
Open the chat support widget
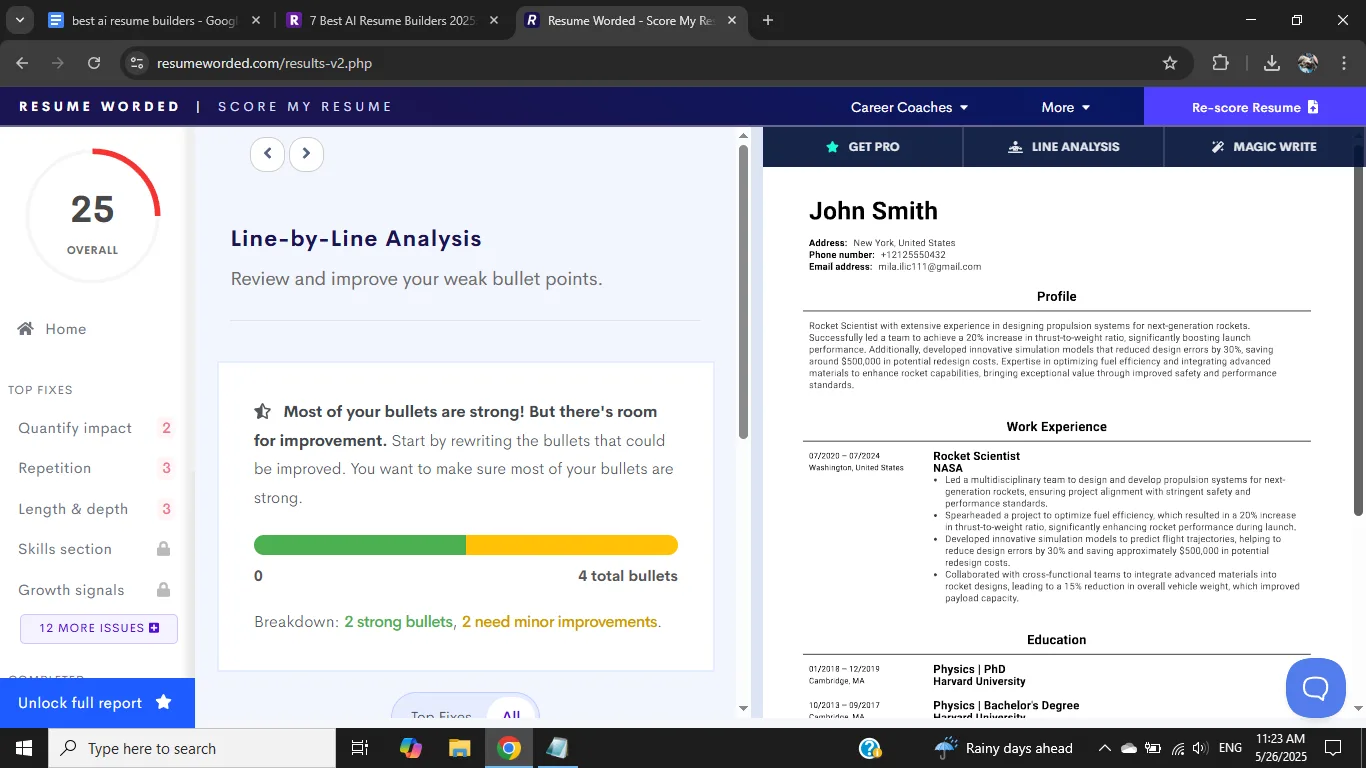(x=1315, y=688)
